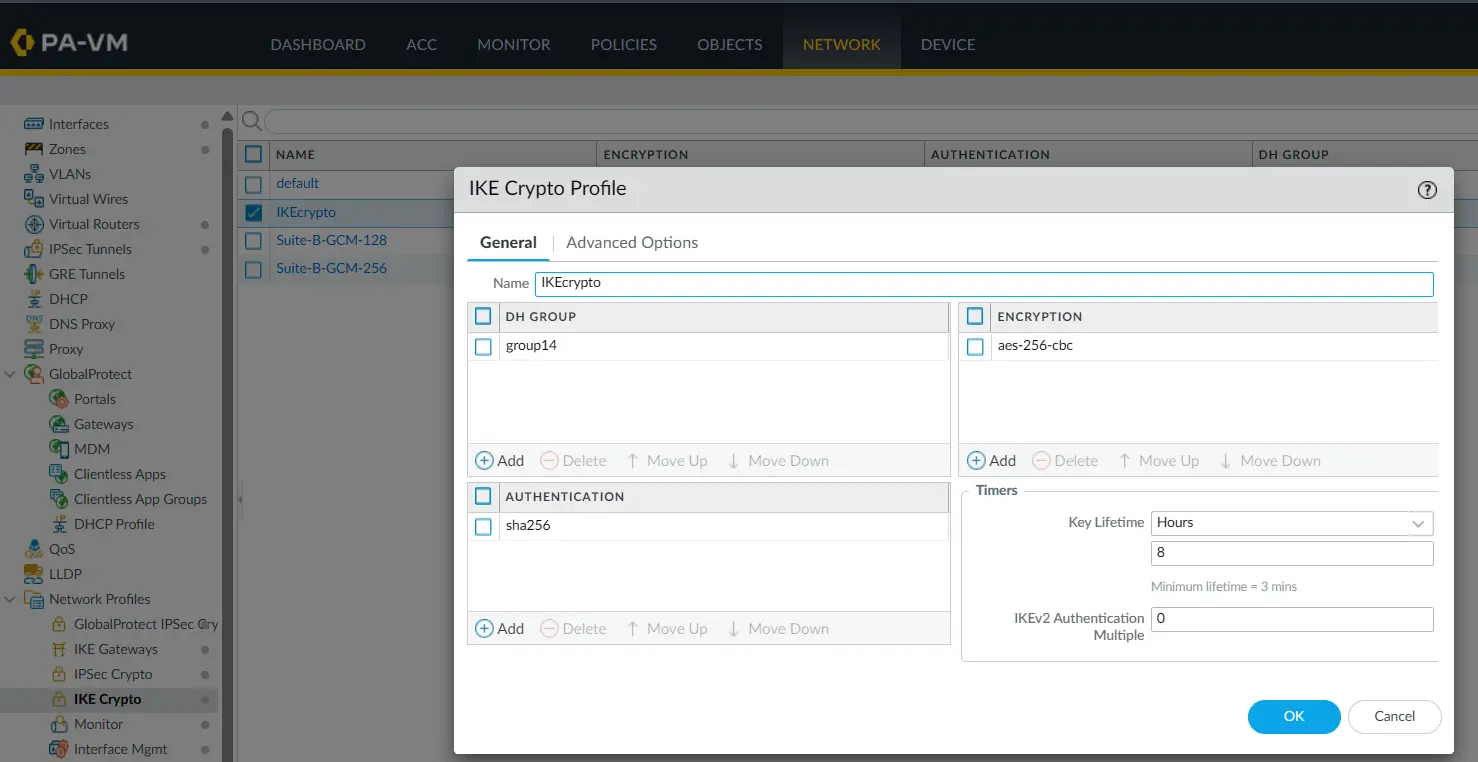The image size is (1478, 762).
Task: Click the Interface Mgmt icon
Action: pos(58,749)
